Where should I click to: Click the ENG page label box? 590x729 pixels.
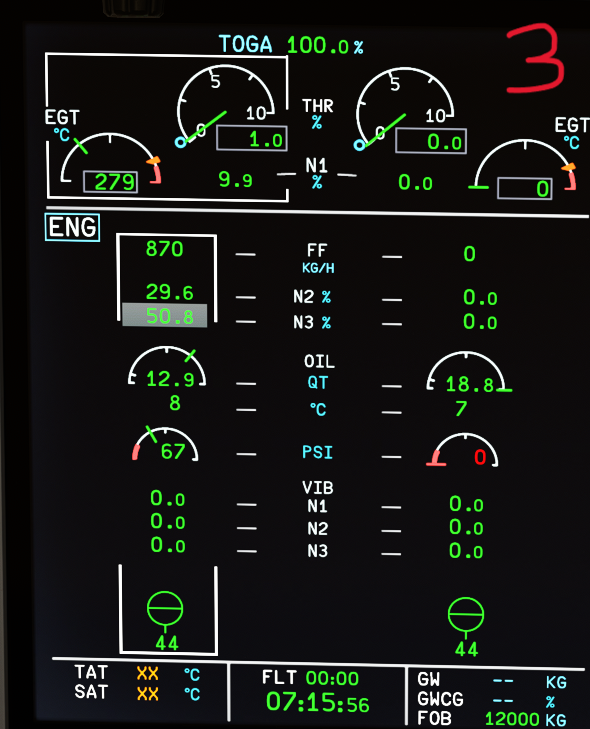[72, 227]
